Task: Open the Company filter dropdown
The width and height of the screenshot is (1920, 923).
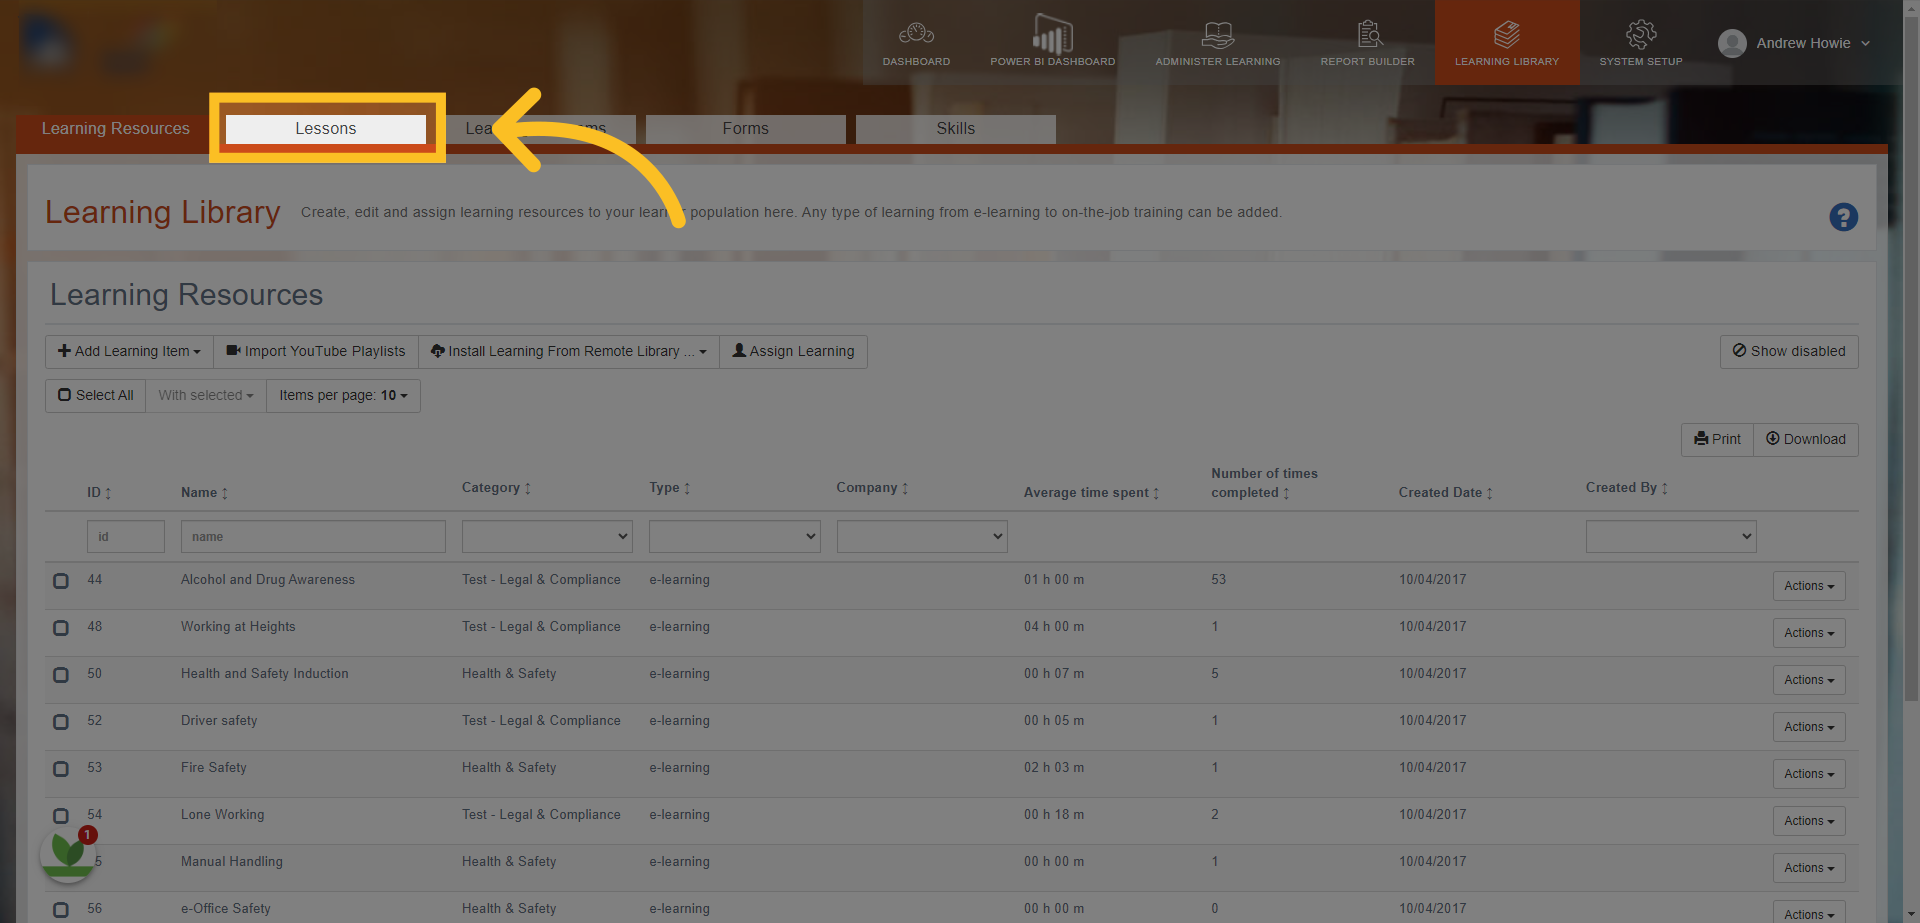Action: tap(922, 536)
